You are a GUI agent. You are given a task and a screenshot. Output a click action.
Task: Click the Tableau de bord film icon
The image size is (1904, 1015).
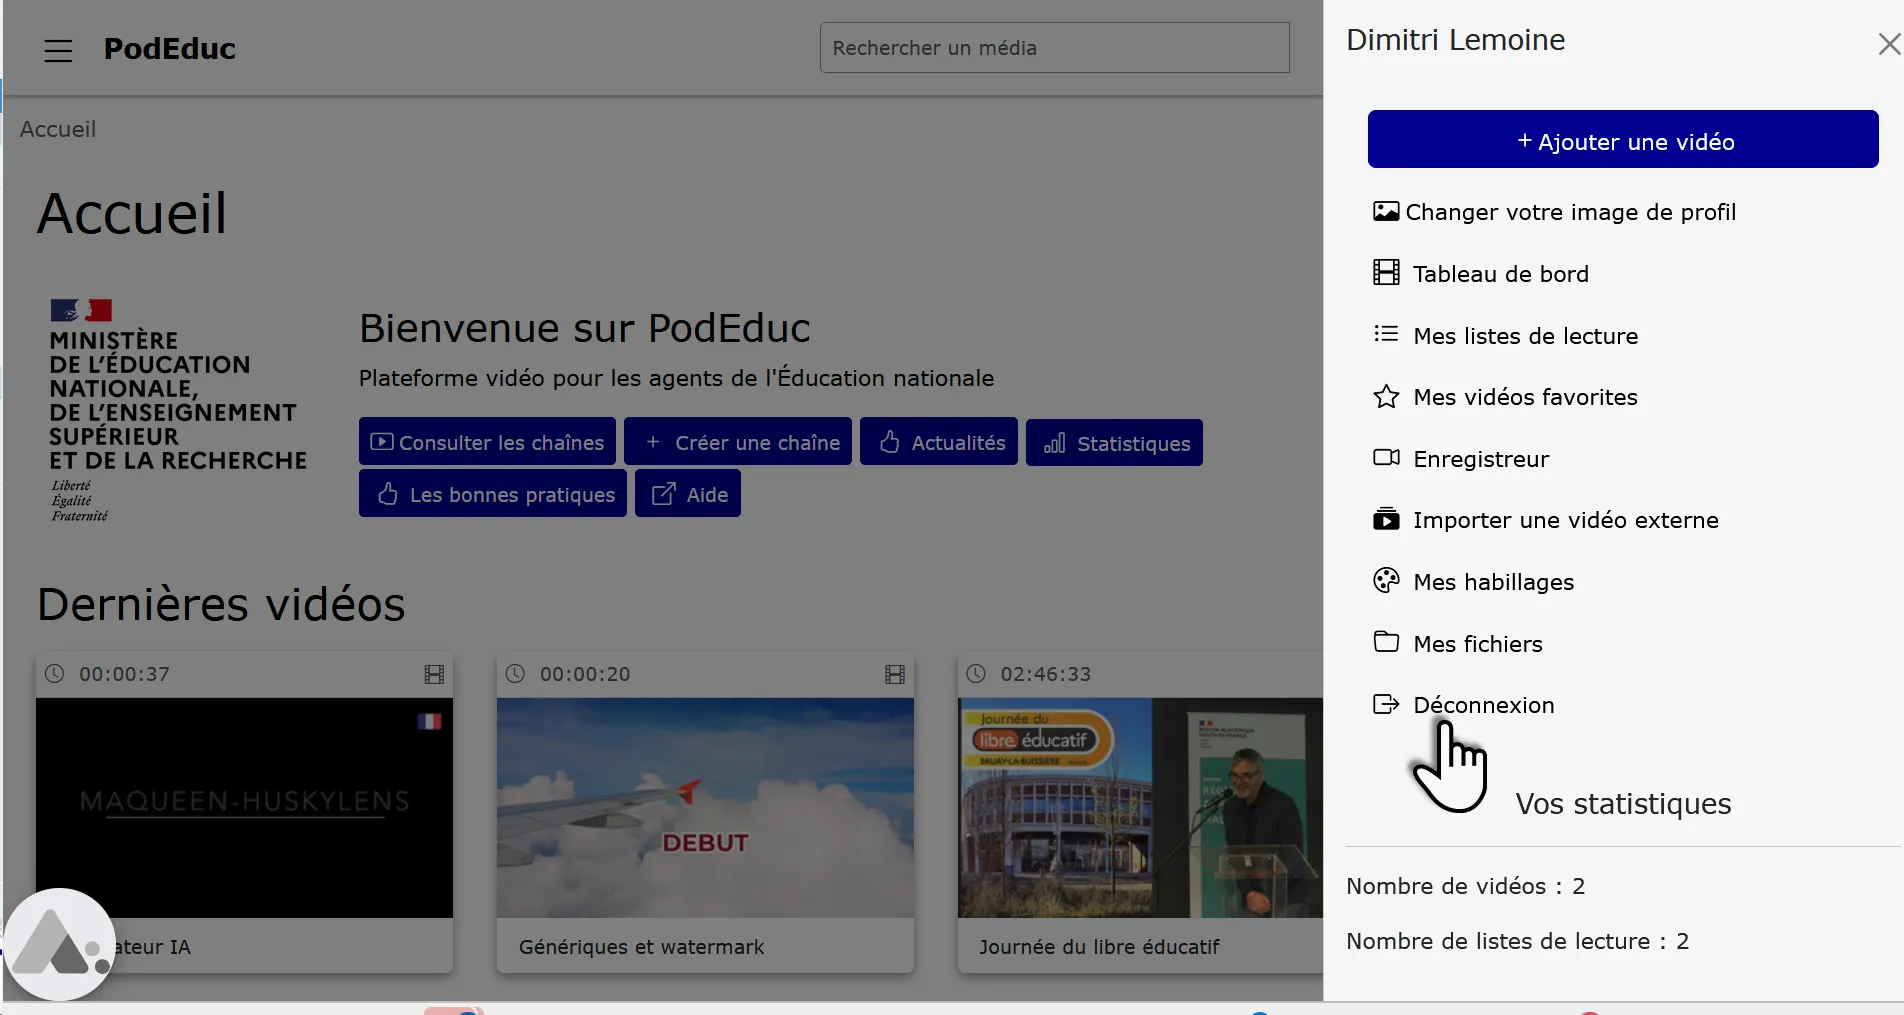point(1386,273)
